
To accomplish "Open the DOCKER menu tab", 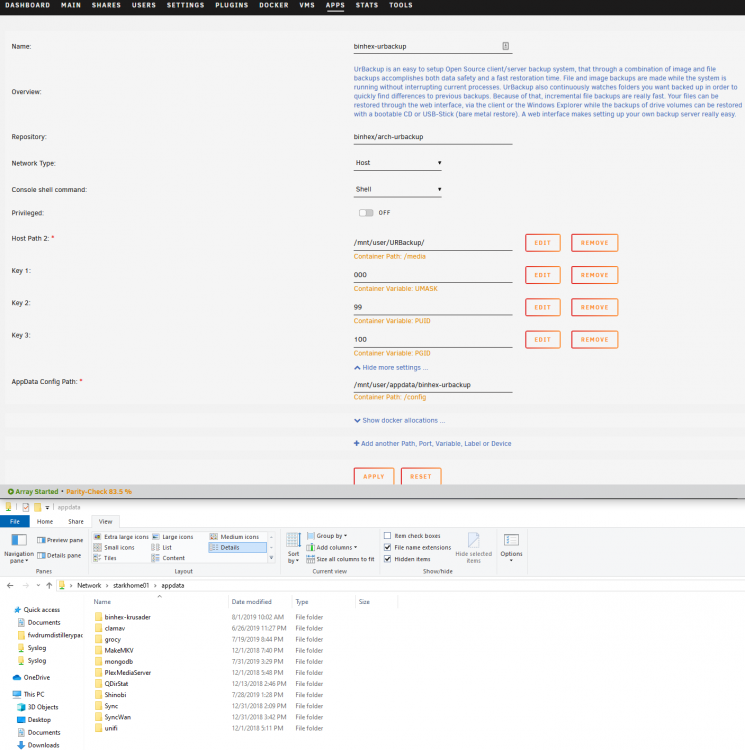I will tap(274, 5).
